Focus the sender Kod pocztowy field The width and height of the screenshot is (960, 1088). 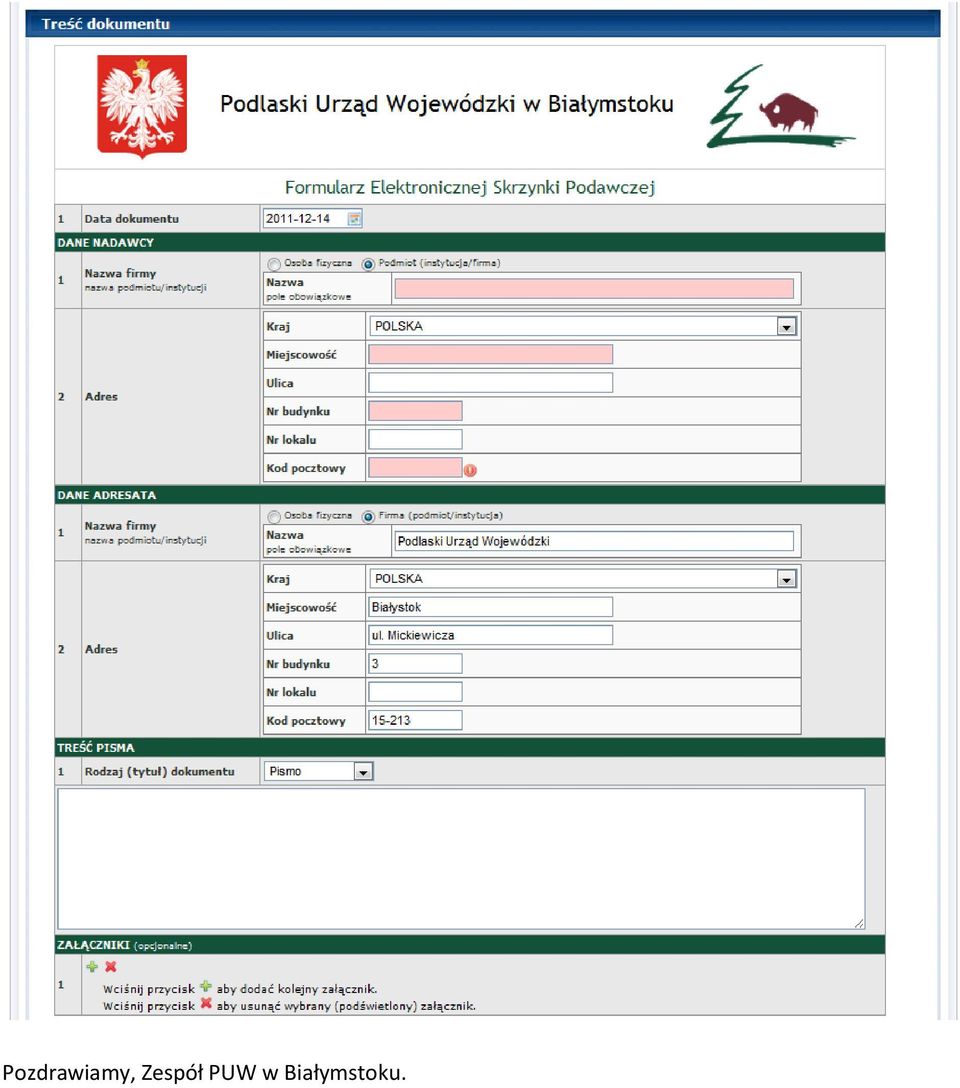click(x=415, y=468)
